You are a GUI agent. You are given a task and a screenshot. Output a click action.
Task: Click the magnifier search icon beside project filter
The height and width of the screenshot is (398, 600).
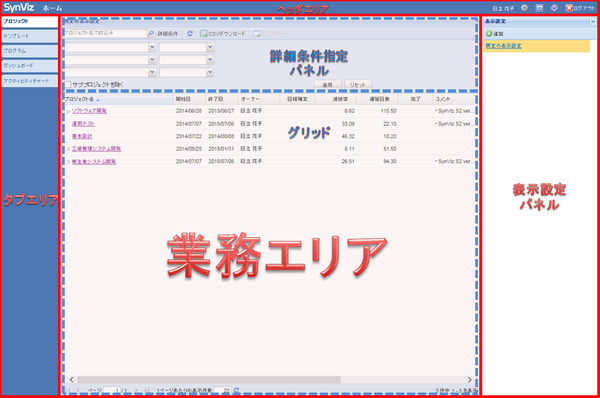tap(151, 33)
